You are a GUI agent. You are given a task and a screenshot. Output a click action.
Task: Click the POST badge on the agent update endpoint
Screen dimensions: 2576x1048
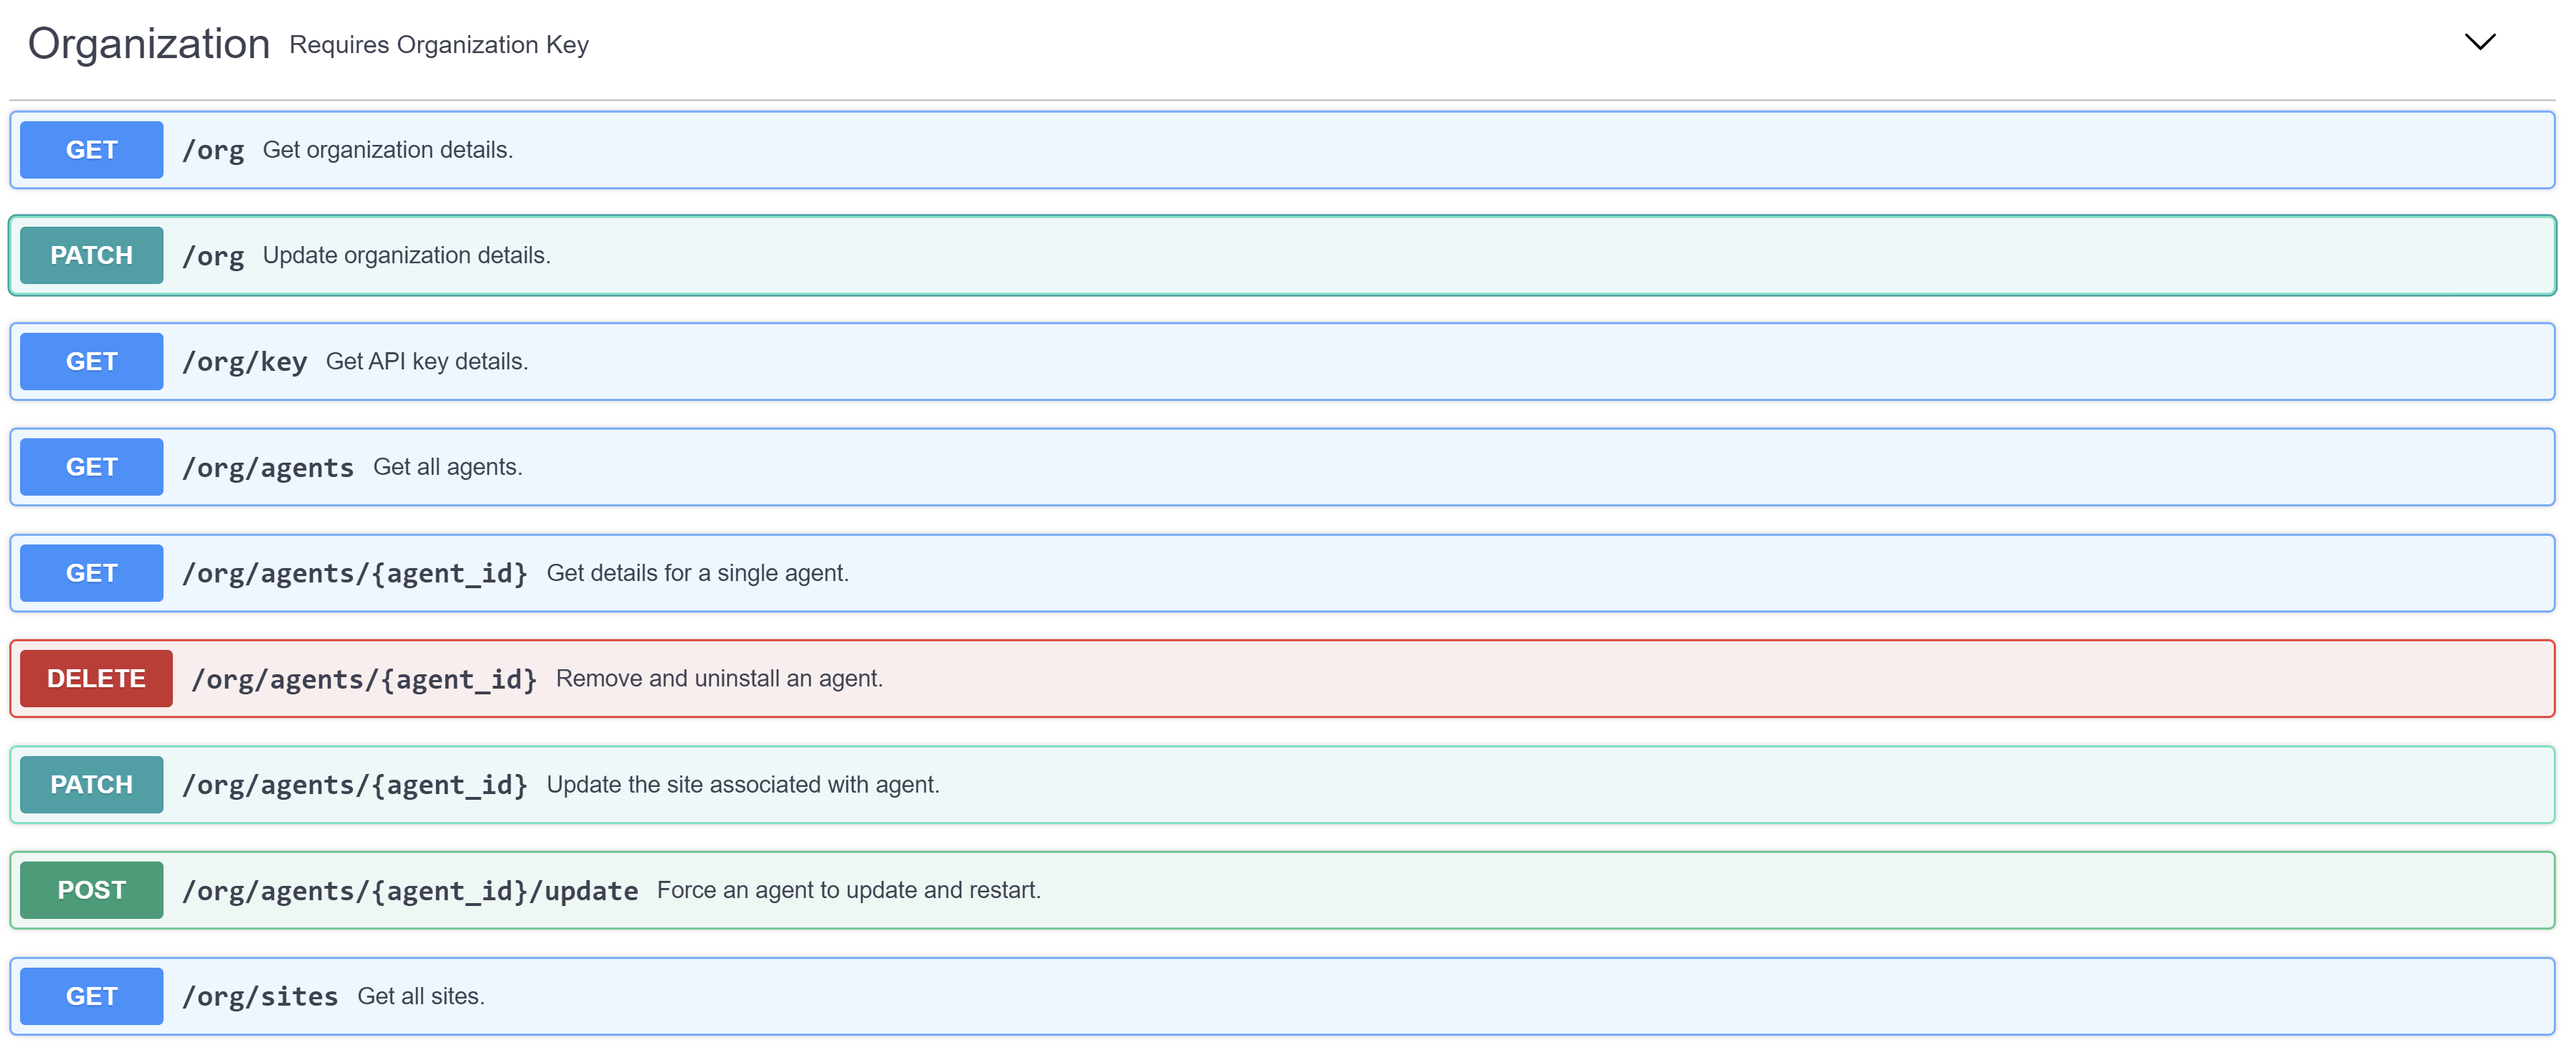[x=90, y=889]
